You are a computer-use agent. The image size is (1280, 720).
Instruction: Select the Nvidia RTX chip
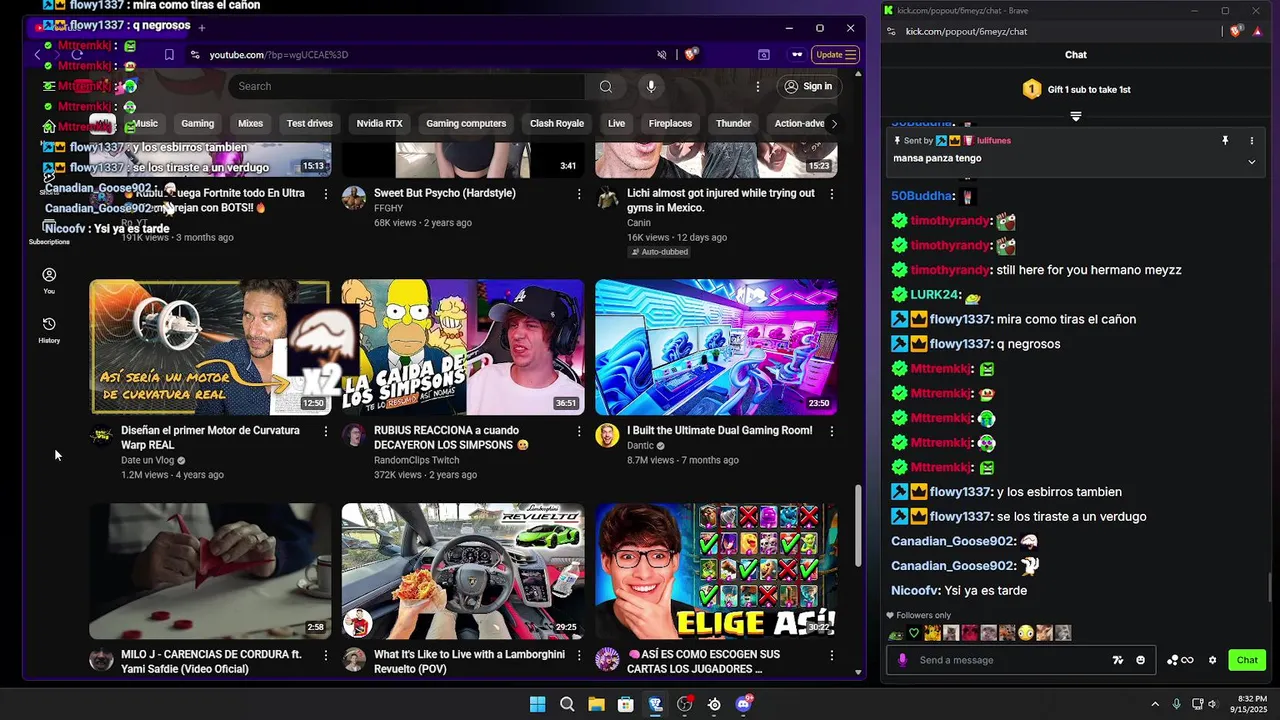[380, 123]
